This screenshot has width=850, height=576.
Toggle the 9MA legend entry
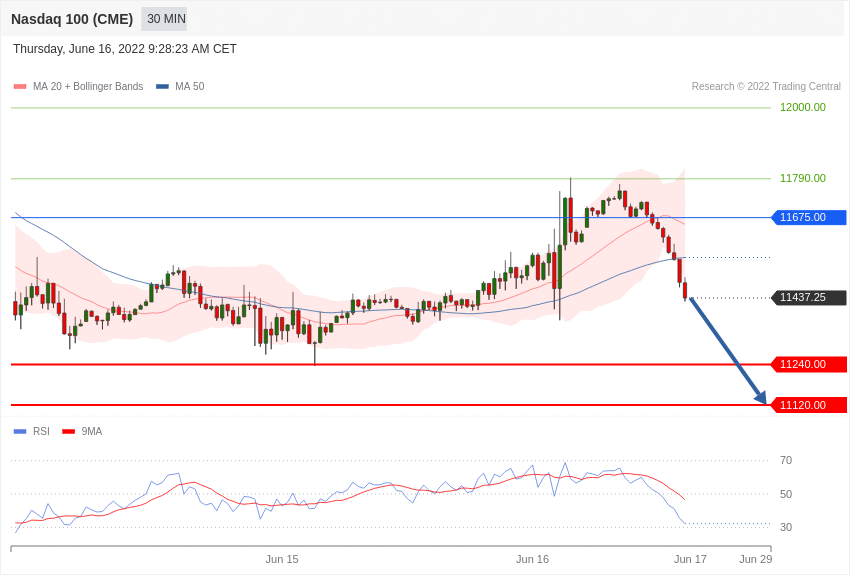(x=92, y=432)
